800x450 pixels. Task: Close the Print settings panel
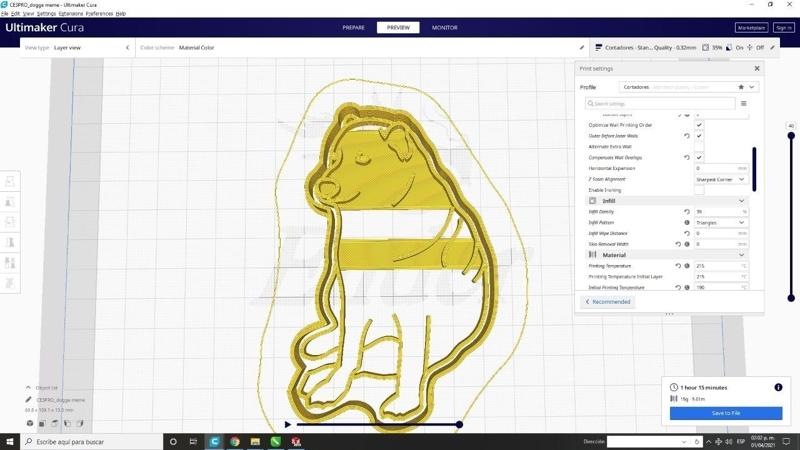point(757,68)
